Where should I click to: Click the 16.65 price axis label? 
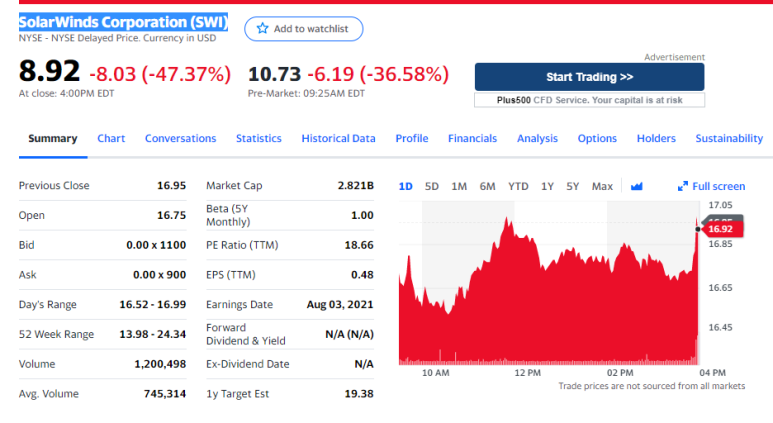click(x=720, y=287)
